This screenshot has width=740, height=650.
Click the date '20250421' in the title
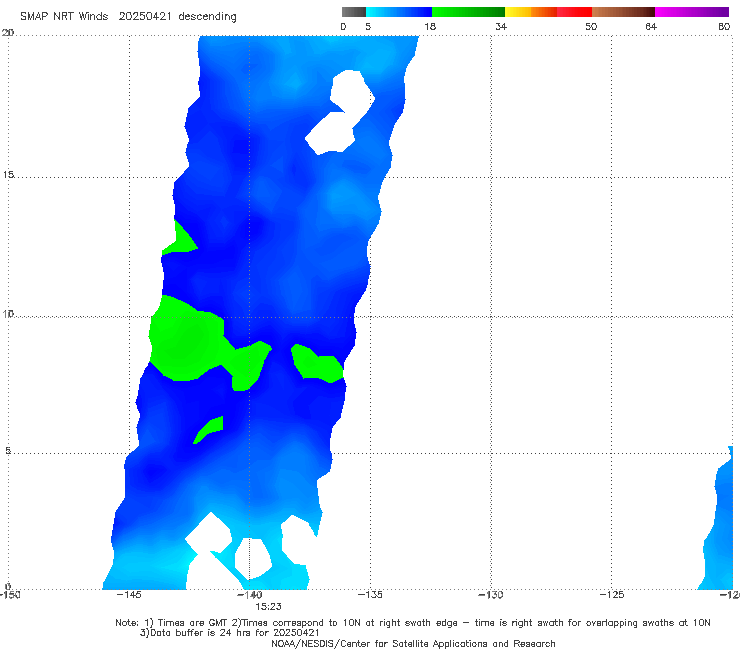(x=145, y=16)
